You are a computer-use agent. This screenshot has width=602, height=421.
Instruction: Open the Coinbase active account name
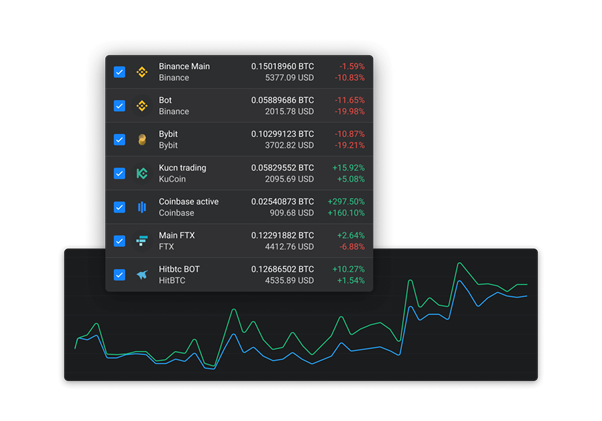coord(188,202)
